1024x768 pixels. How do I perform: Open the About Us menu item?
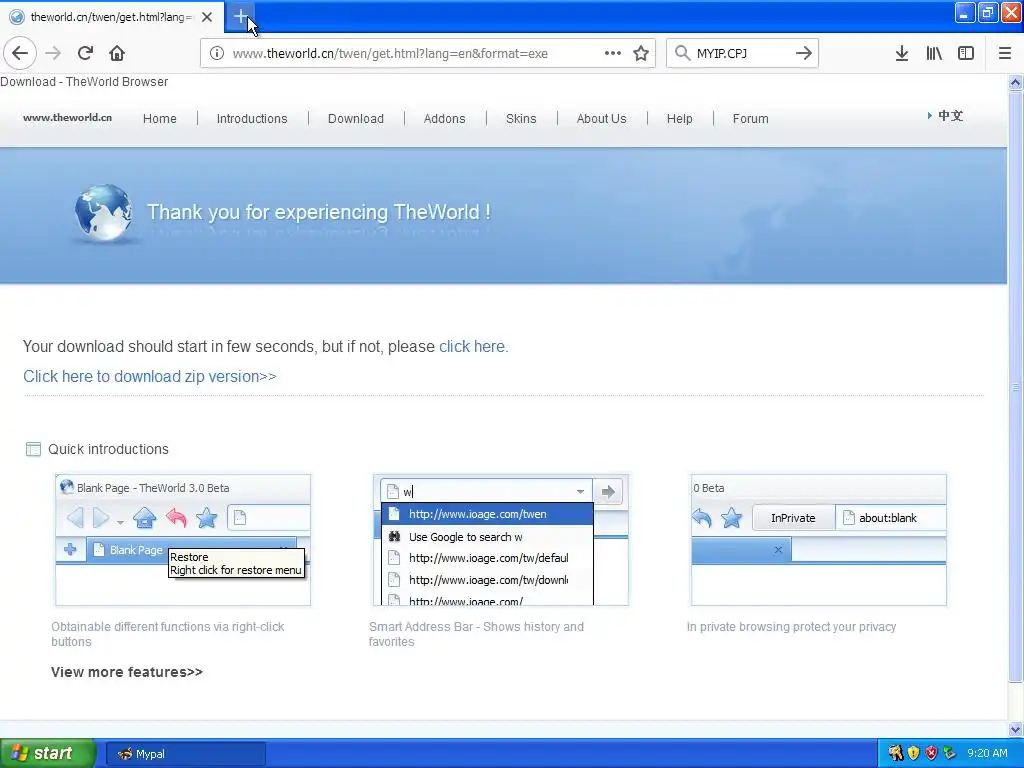(601, 119)
